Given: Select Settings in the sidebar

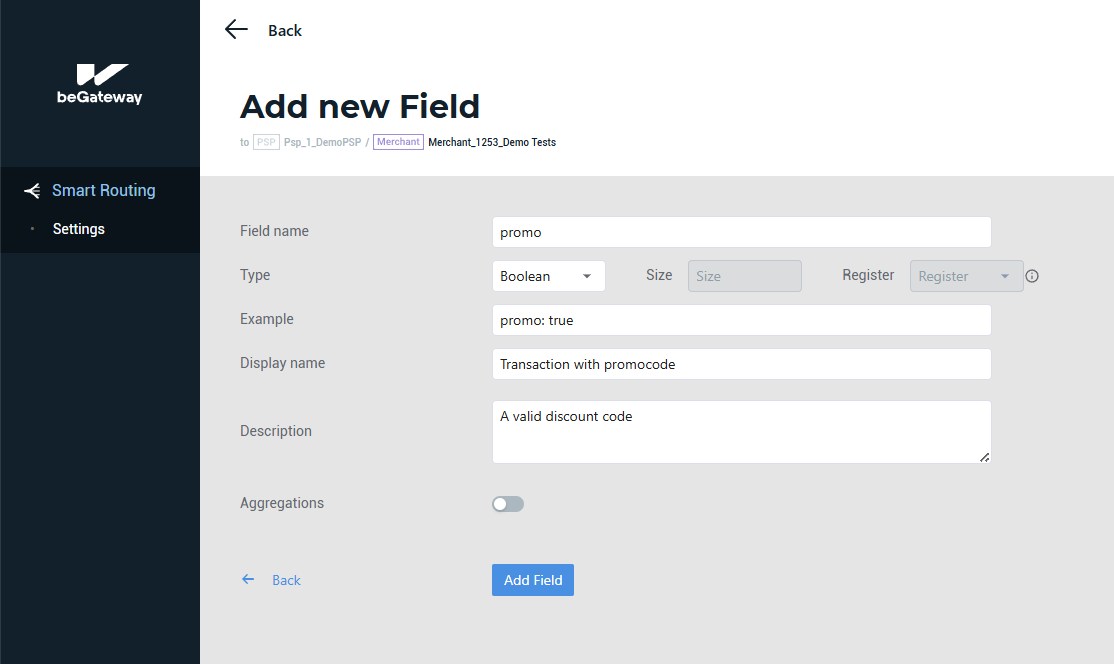Looking at the screenshot, I should [x=79, y=229].
